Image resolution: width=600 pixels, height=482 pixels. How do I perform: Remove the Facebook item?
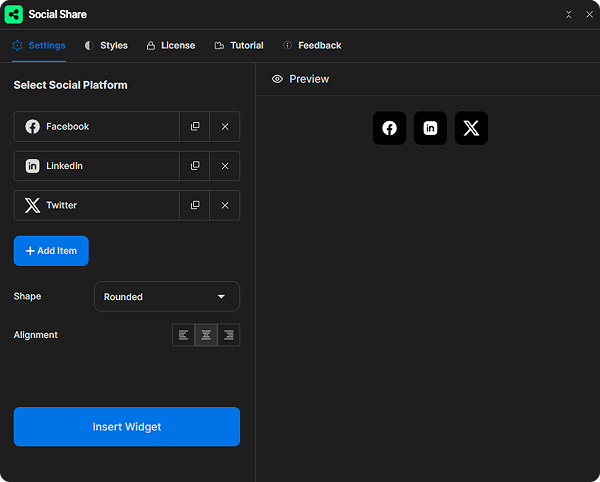pos(225,127)
